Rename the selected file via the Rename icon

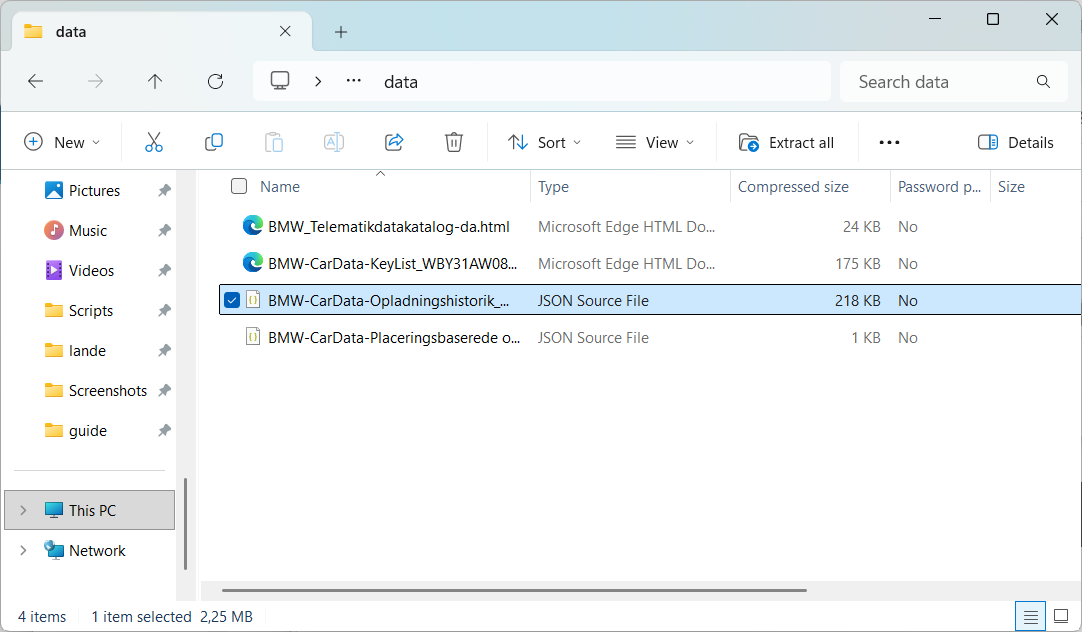point(334,142)
